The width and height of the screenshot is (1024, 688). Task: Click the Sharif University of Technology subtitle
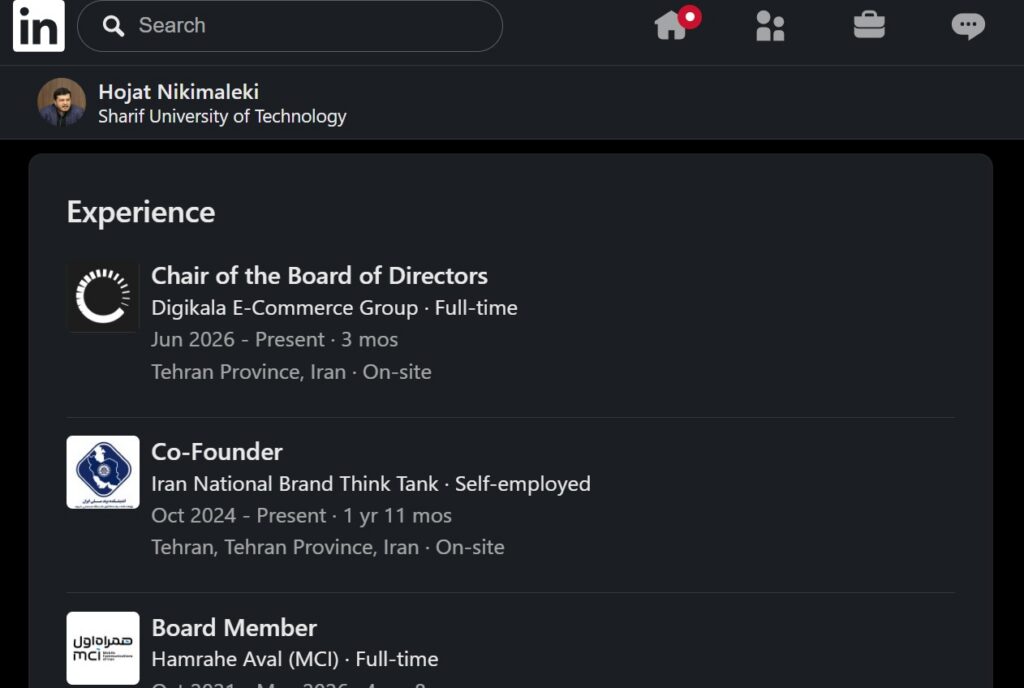[x=222, y=116]
